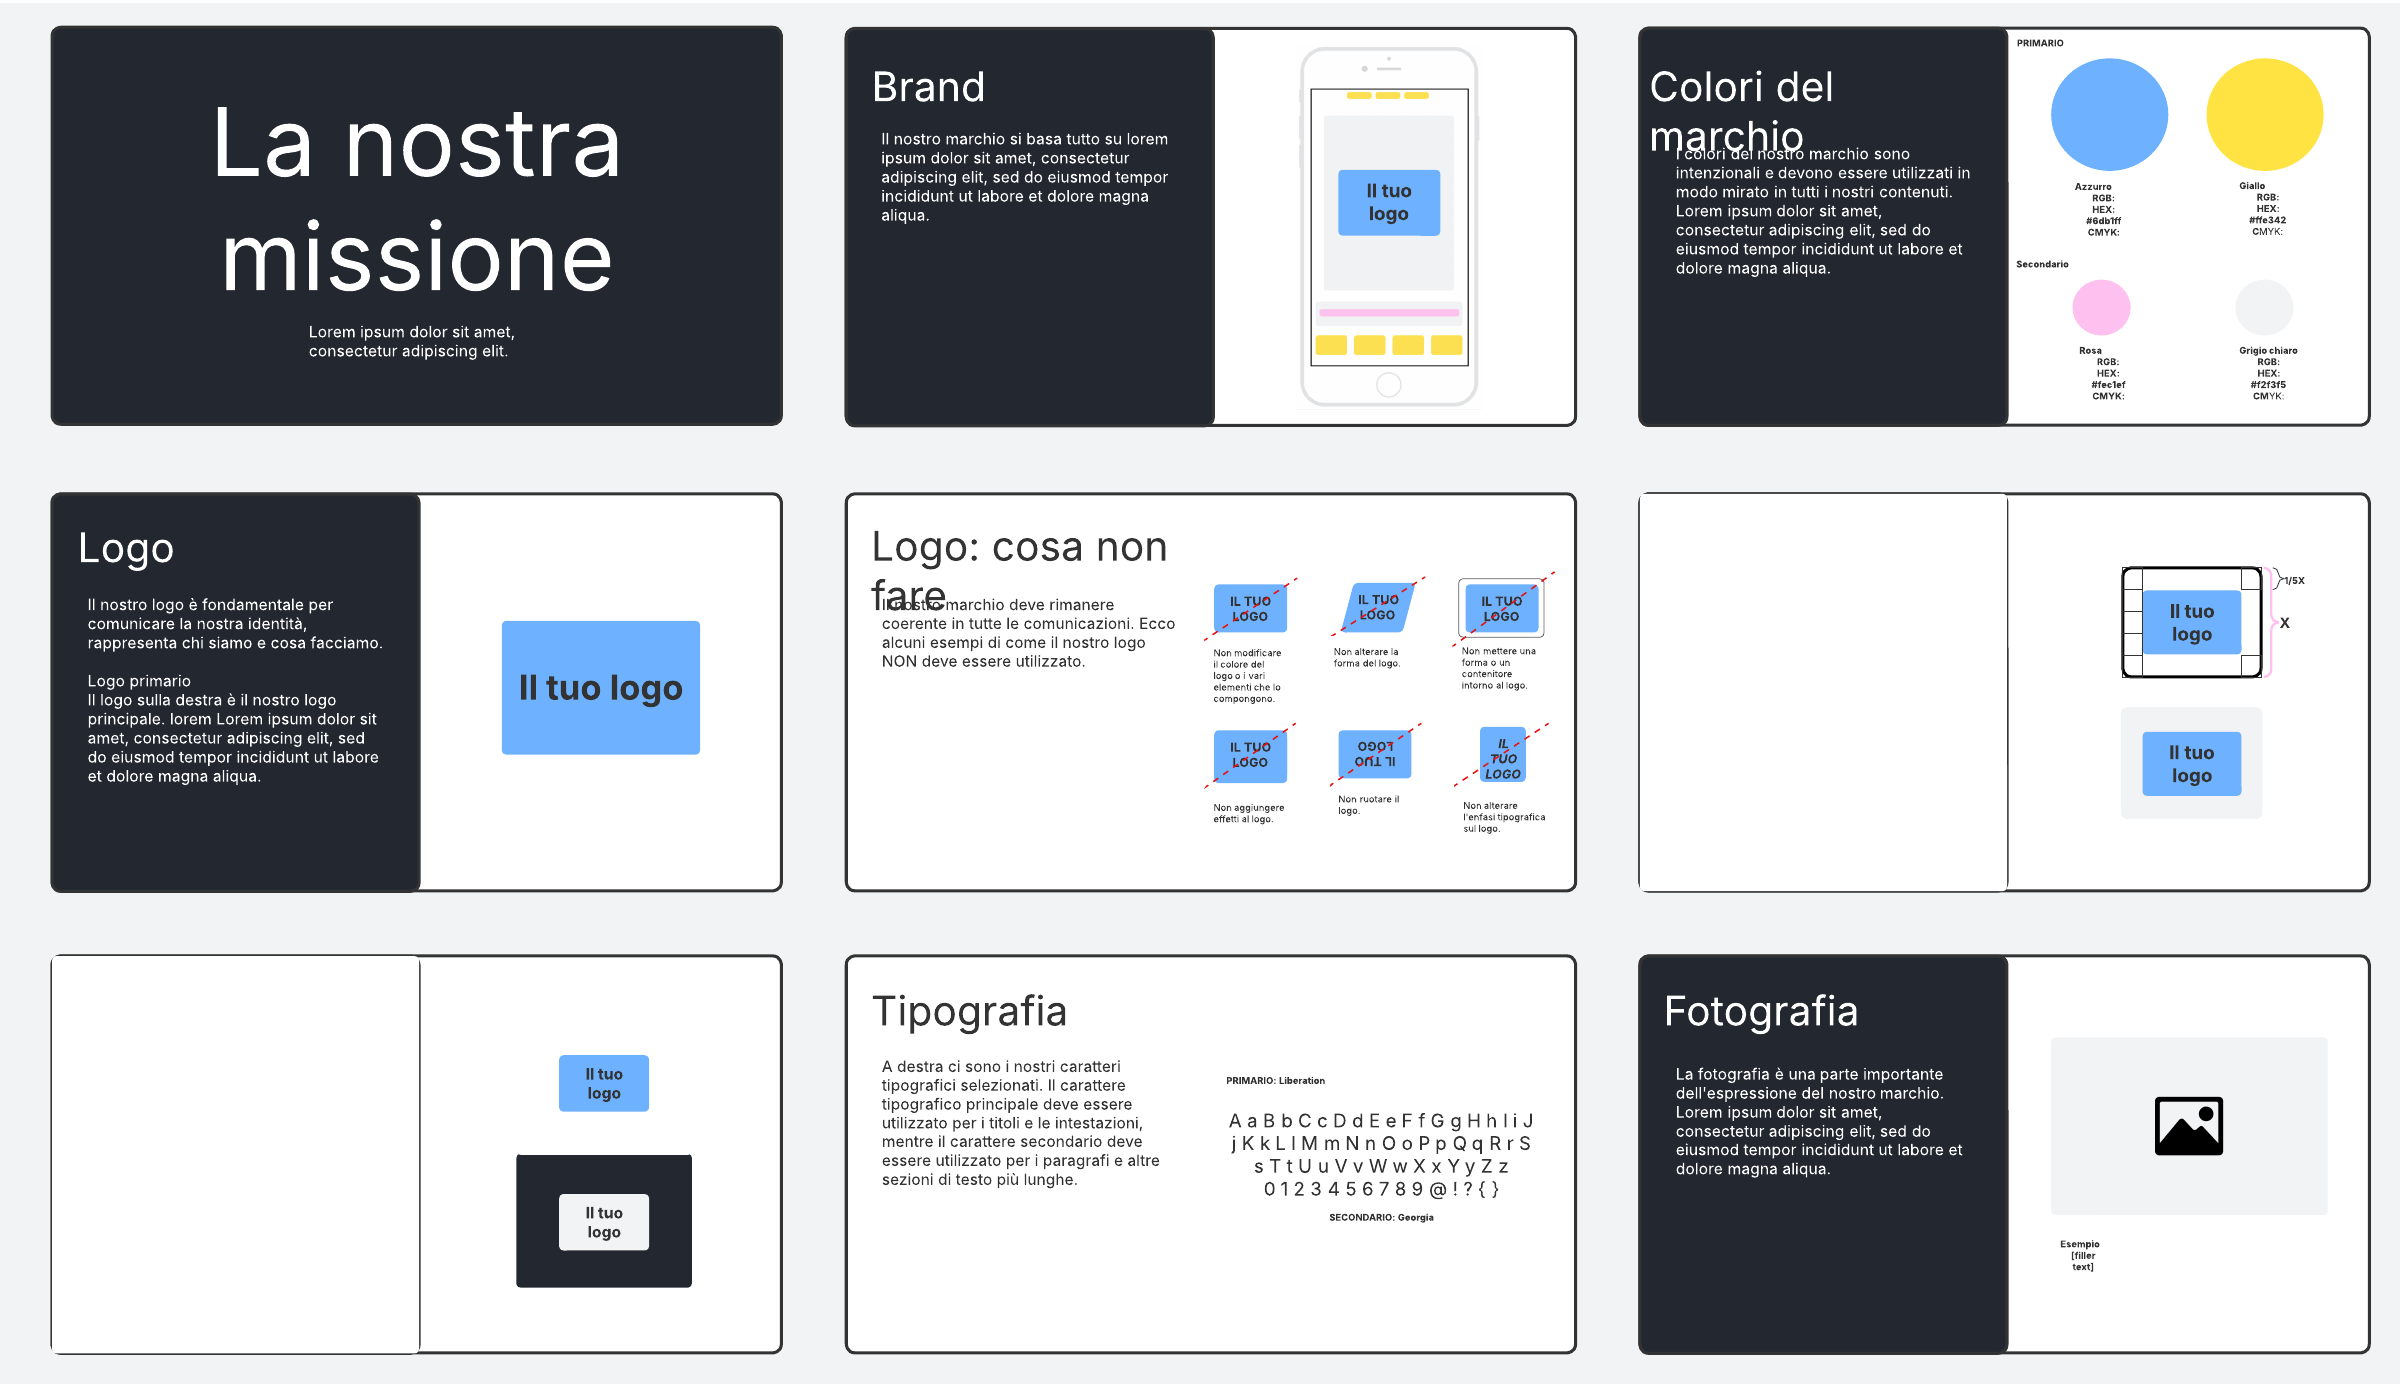This screenshot has height=1387, width=2400.
Task: Click the white logo on the dark background
Action: (x=603, y=1222)
